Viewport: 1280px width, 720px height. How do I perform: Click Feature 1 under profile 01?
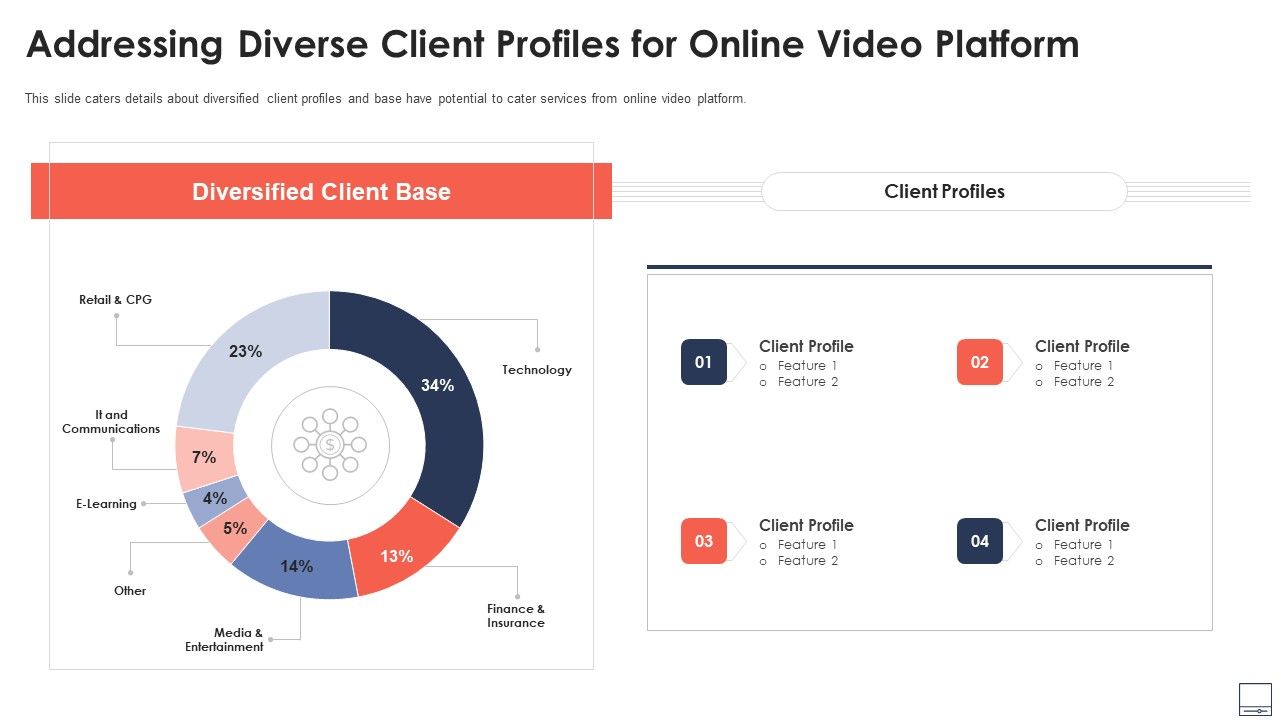[807, 366]
